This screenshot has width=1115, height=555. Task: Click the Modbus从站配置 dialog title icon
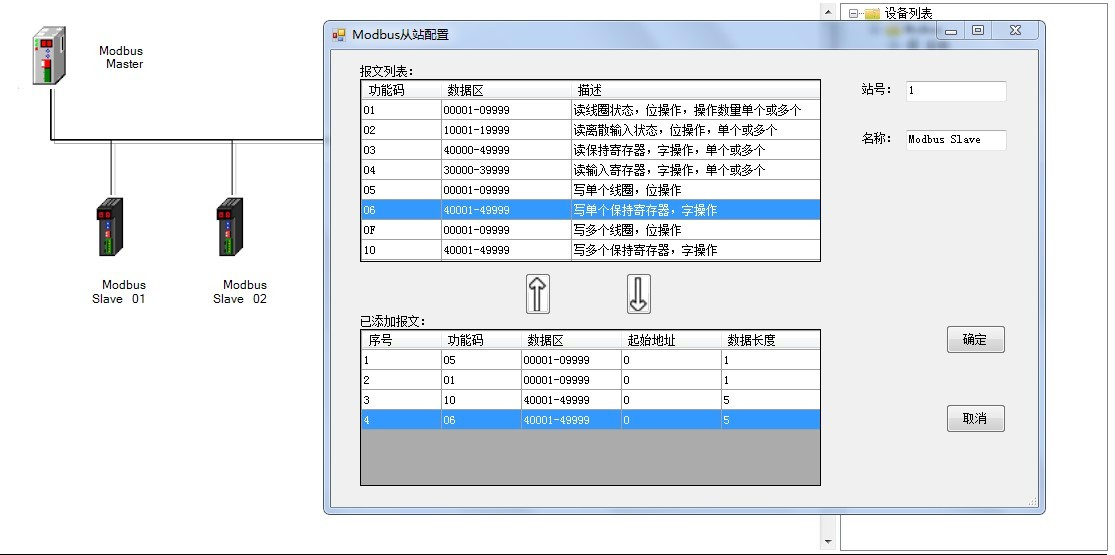(339, 35)
